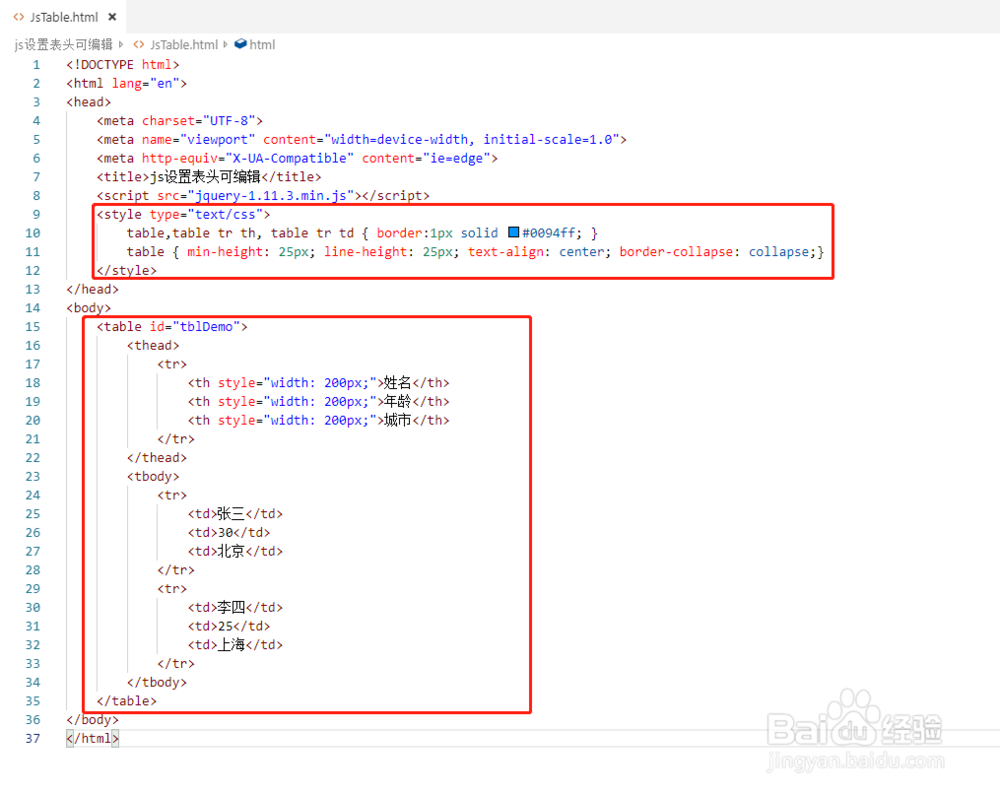Click the title text js设置表头可编辑
Image resolution: width=1000 pixels, height=795 pixels.
point(205,177)
